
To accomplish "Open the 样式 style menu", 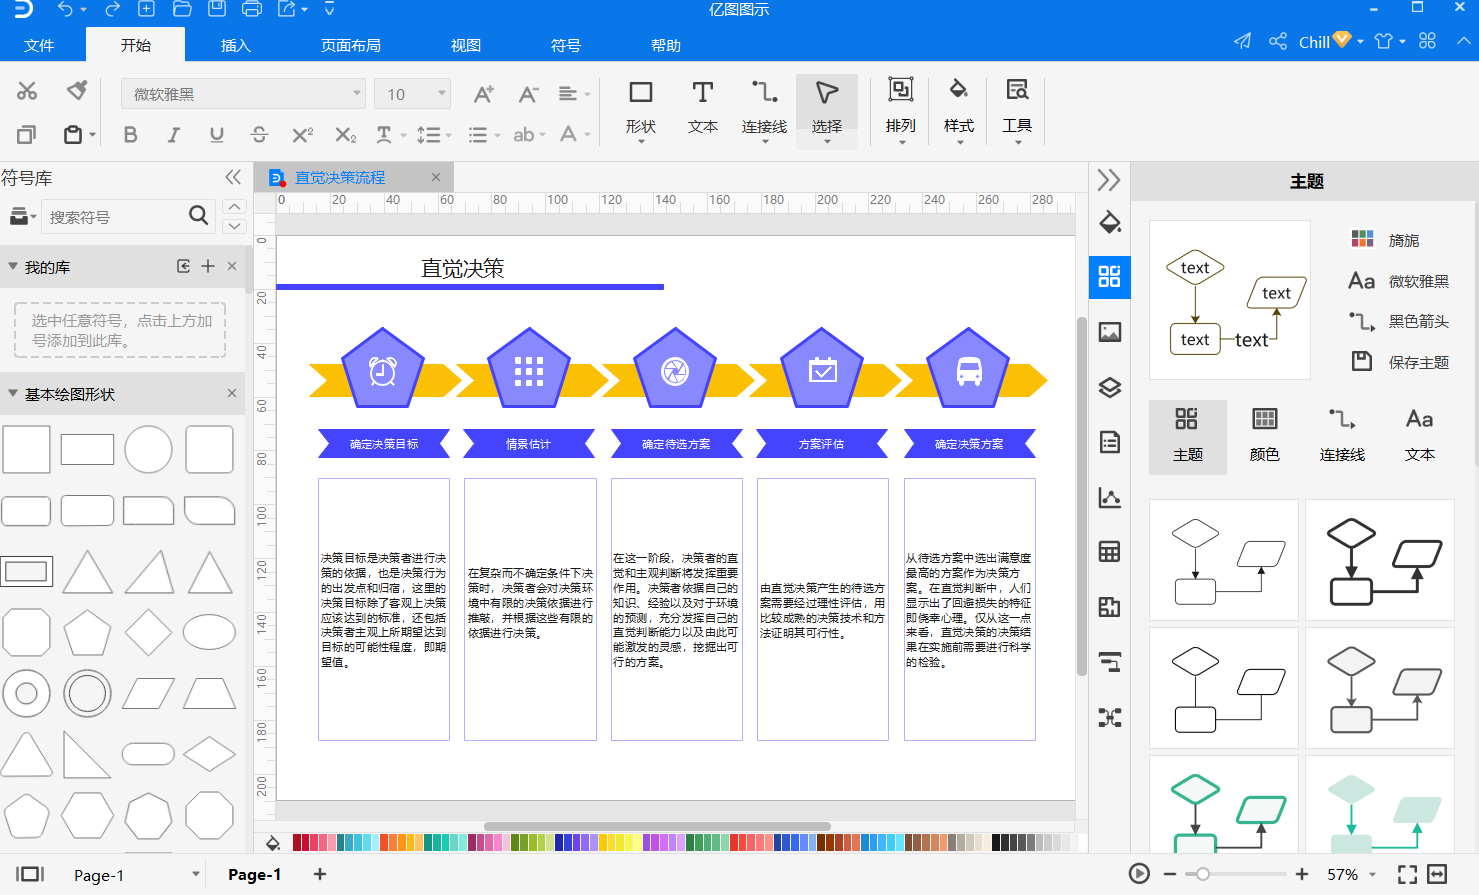I will [958, 109].
